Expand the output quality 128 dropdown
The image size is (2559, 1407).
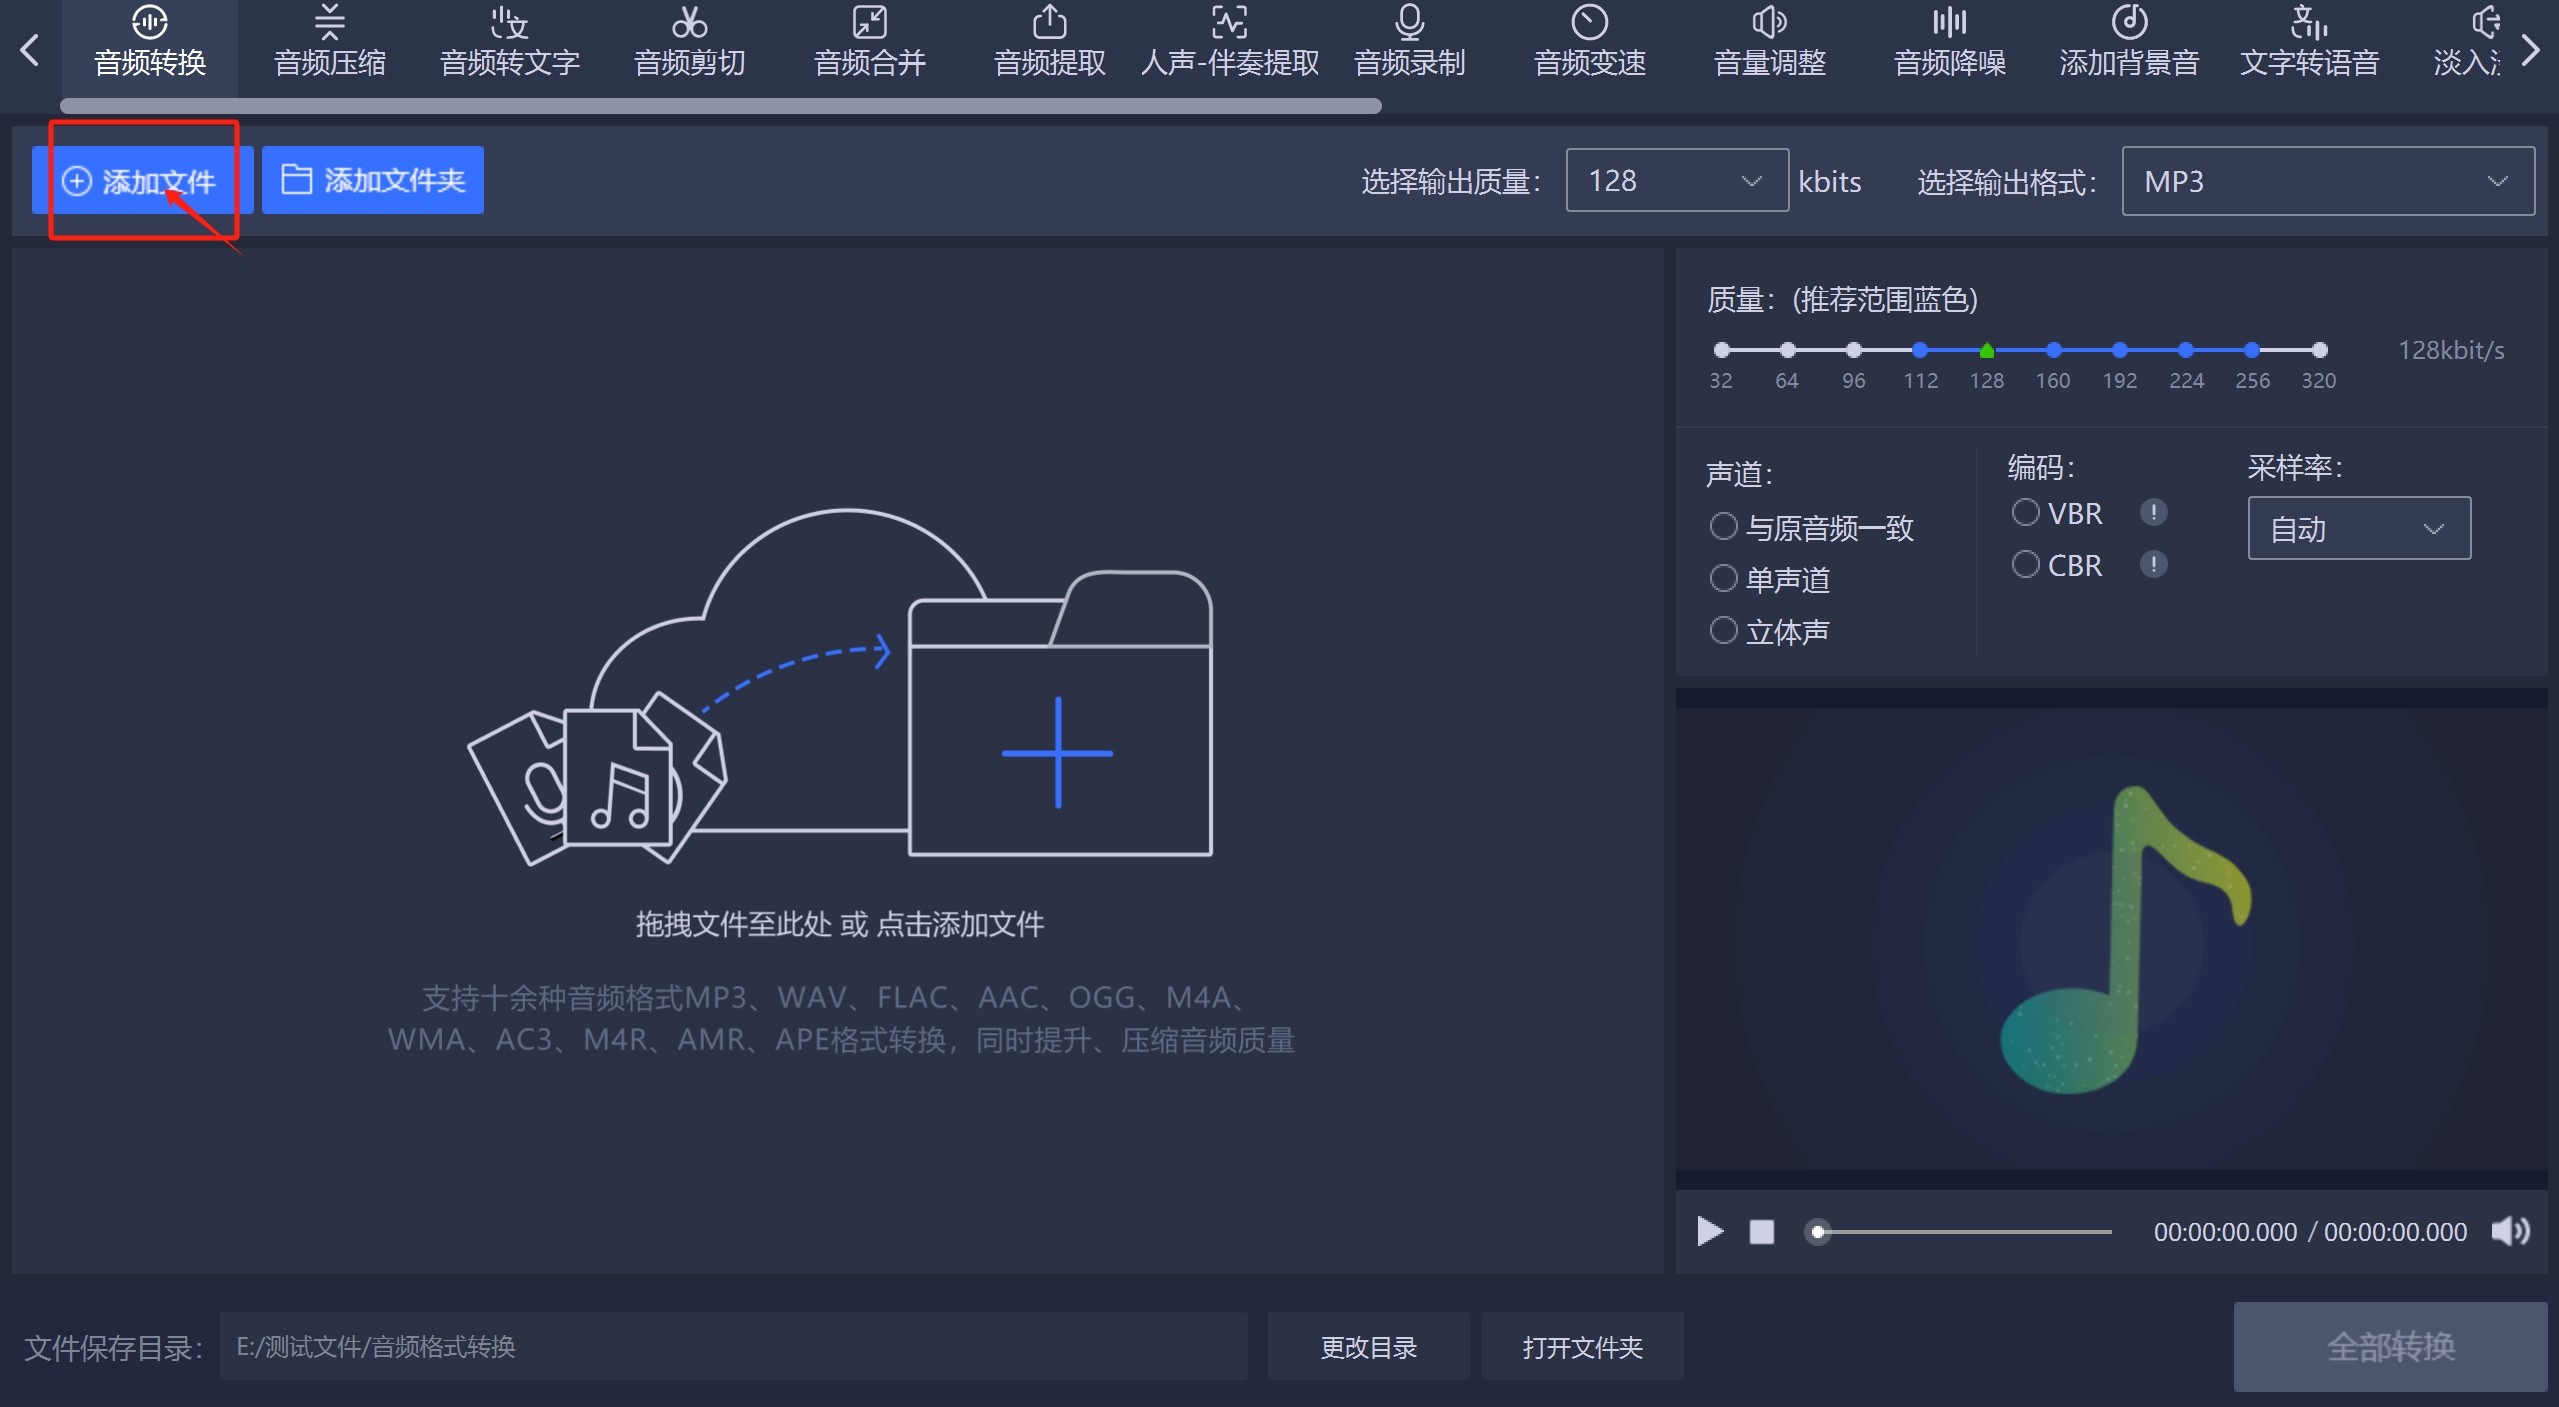click(x=1677, y=180)
